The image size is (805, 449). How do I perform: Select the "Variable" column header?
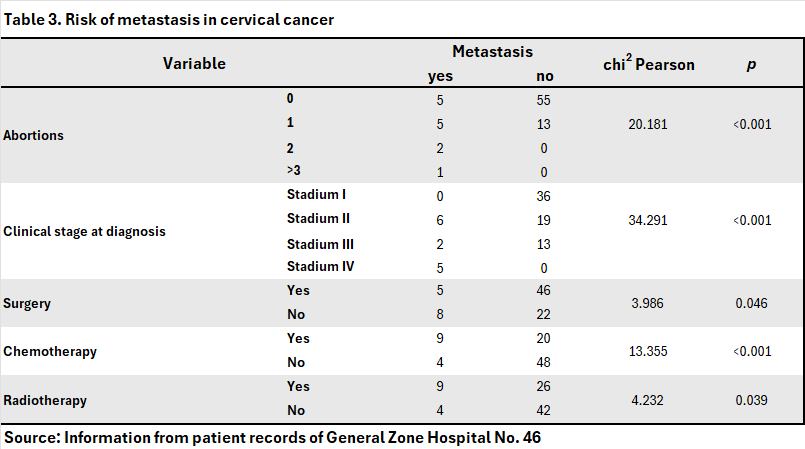tap(194, 64)
